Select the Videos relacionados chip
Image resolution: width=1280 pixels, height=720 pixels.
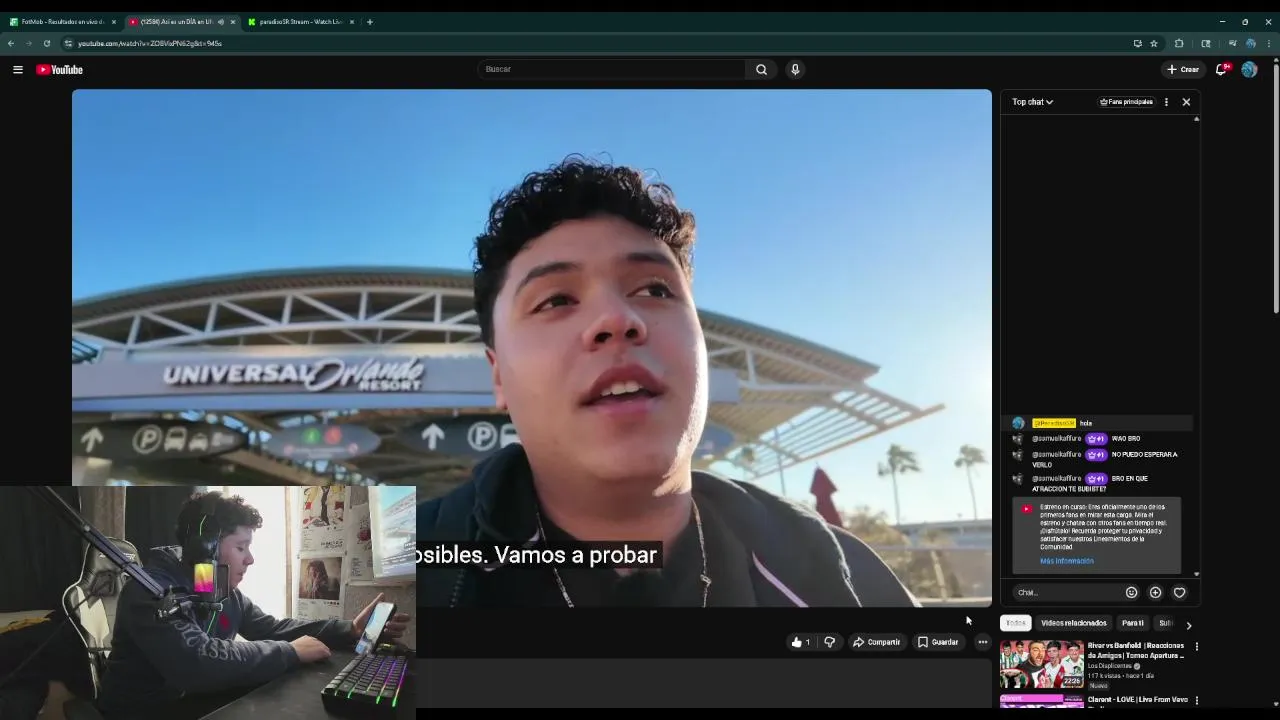coord(1073,623)
